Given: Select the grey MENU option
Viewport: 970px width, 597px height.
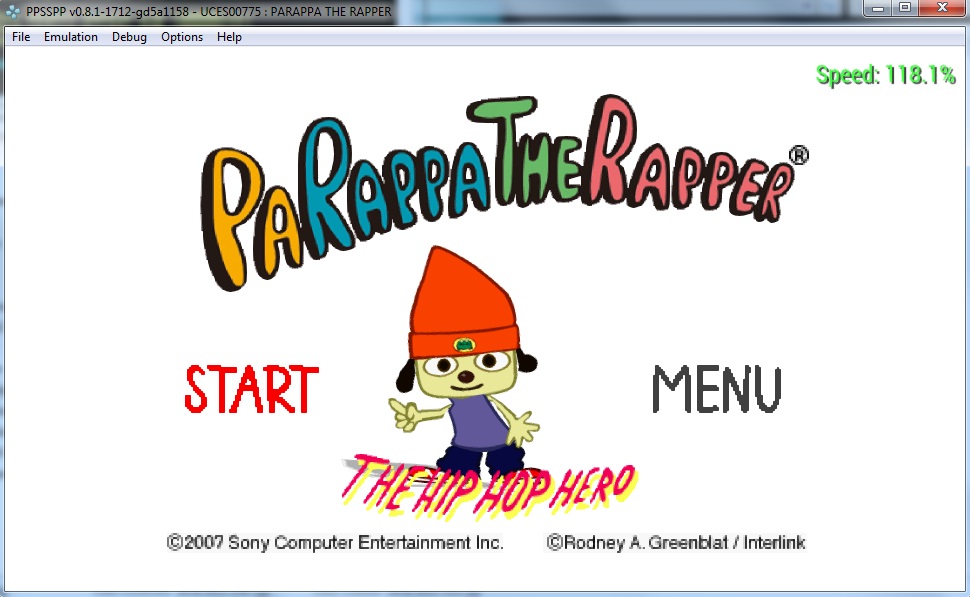Looking at the screenshot, I should click(716, 389).
